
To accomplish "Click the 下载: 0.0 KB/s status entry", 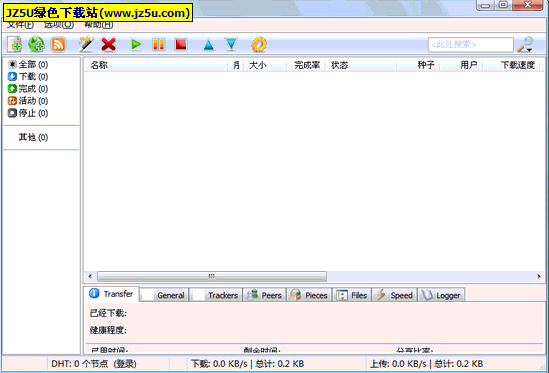I will pyautogui.click(x=247, y=364).
